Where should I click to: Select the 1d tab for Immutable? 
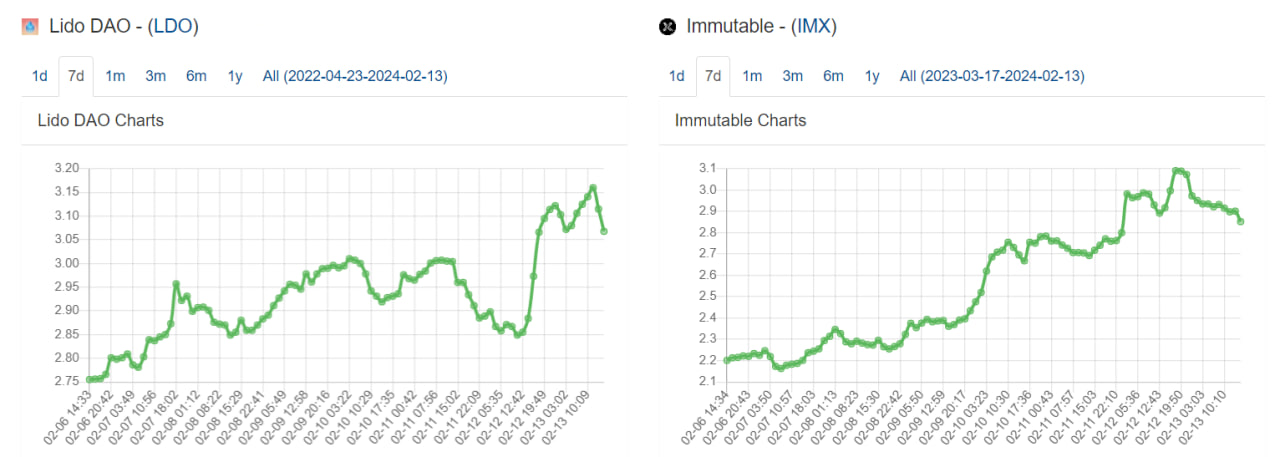click(x=677, y=76)
